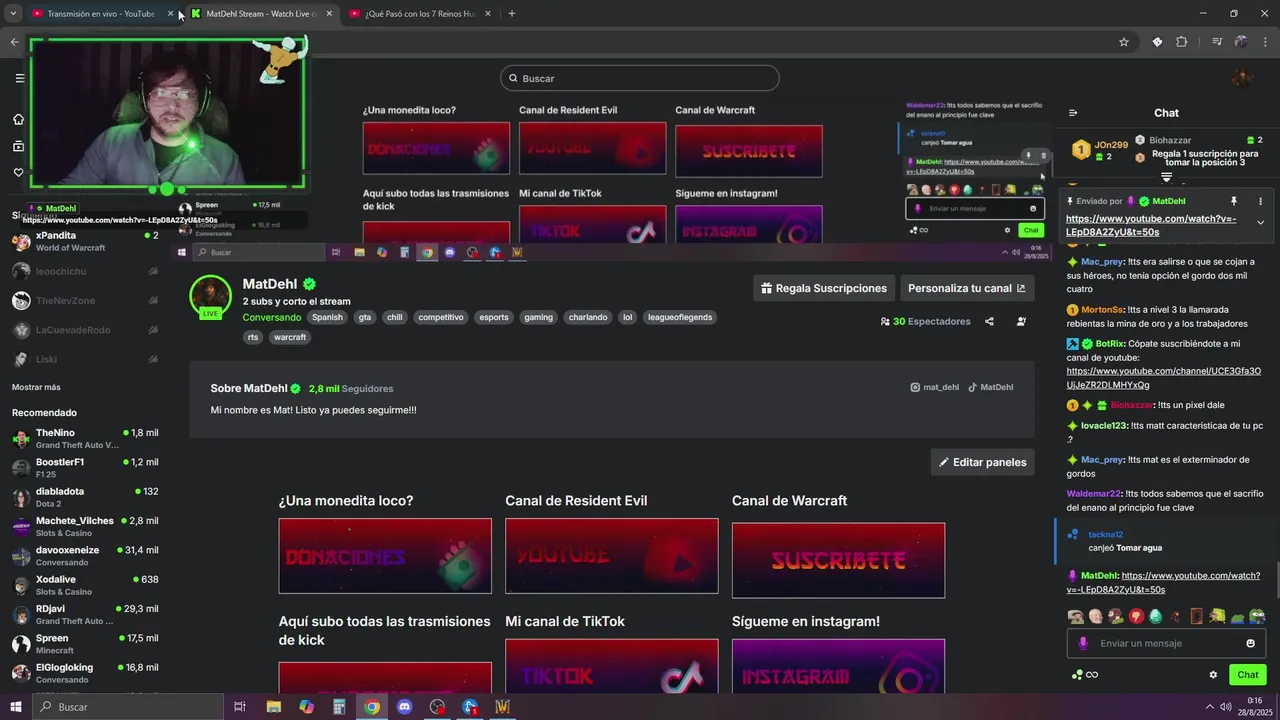Open Discord from the taskbar
The image size is (1280, 720).
(404, 707)
